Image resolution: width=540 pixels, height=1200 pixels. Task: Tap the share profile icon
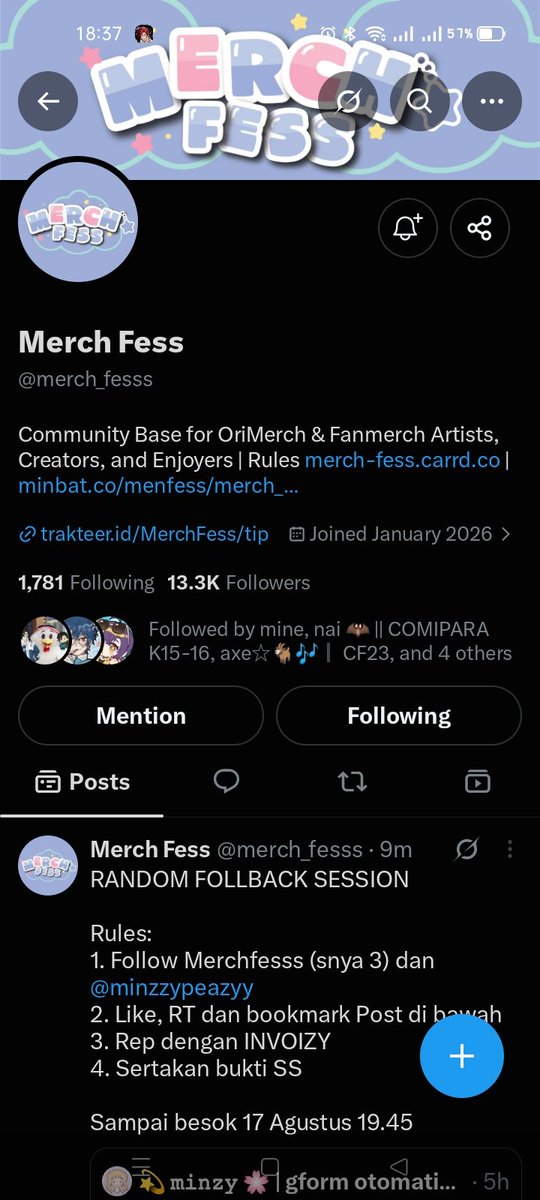click(x=480, y=228)
